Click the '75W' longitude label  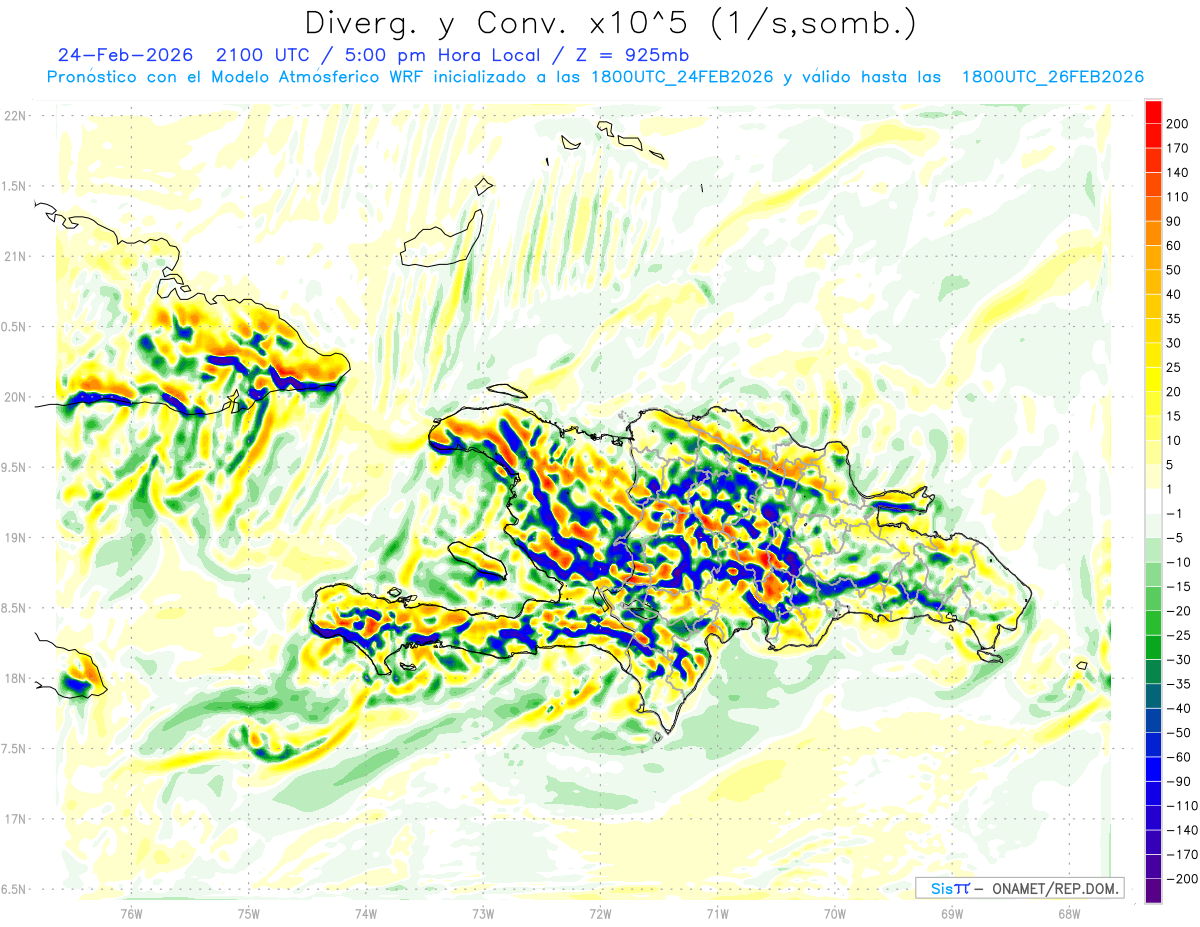point(248,912)
